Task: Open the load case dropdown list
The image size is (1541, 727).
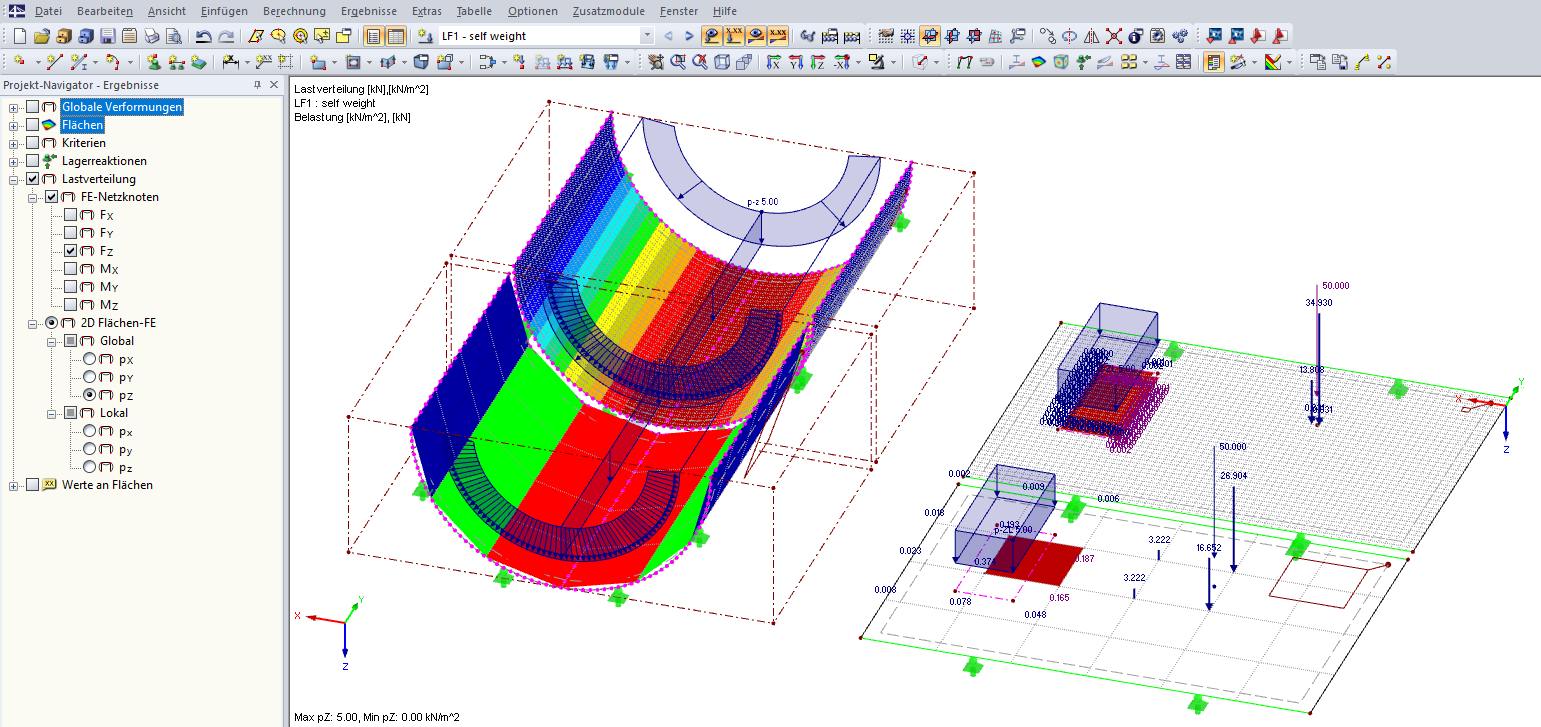Action: click(648, 35)
